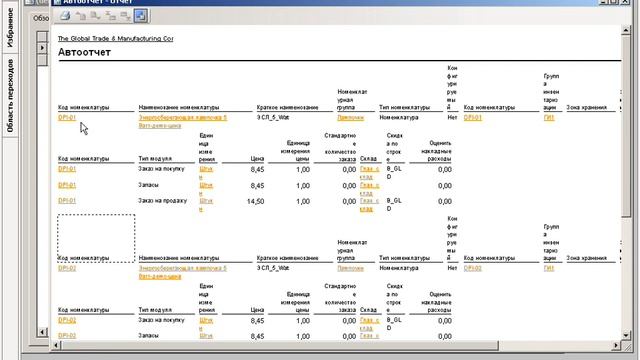Click price 8,45 in DPI-01 Запасы row
This screenshot has height=360, width=640.
pyautogui.click(x=257, y=186)
